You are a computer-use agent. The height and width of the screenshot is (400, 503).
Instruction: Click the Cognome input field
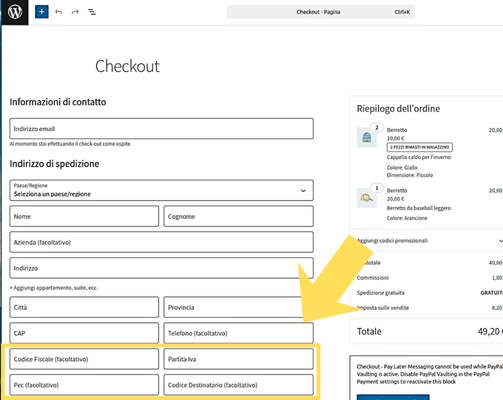coord(239,216)
